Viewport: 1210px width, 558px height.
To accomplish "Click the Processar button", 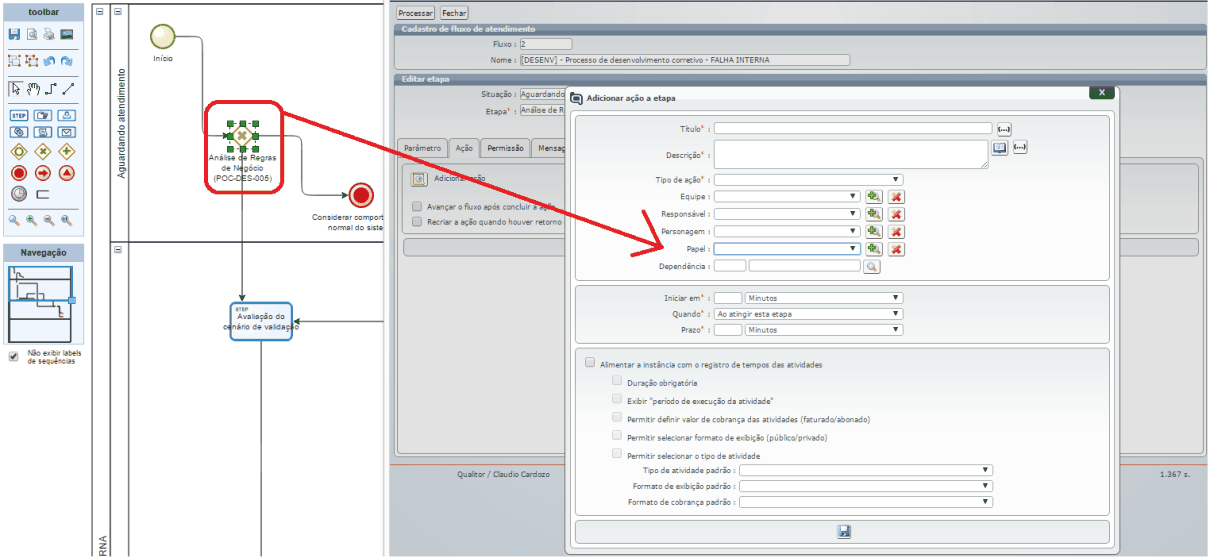I will [x=415, y=13].
